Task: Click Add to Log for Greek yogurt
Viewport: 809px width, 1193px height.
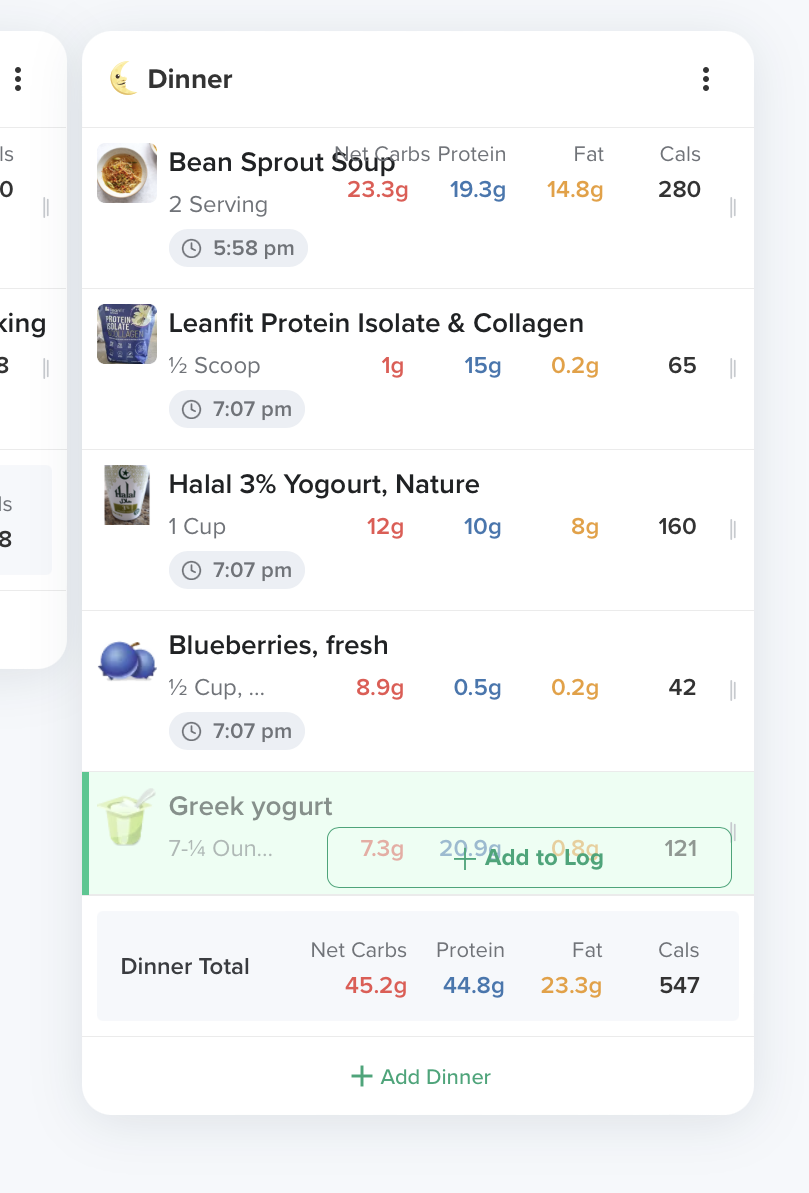Action: [x=529, y=857]
